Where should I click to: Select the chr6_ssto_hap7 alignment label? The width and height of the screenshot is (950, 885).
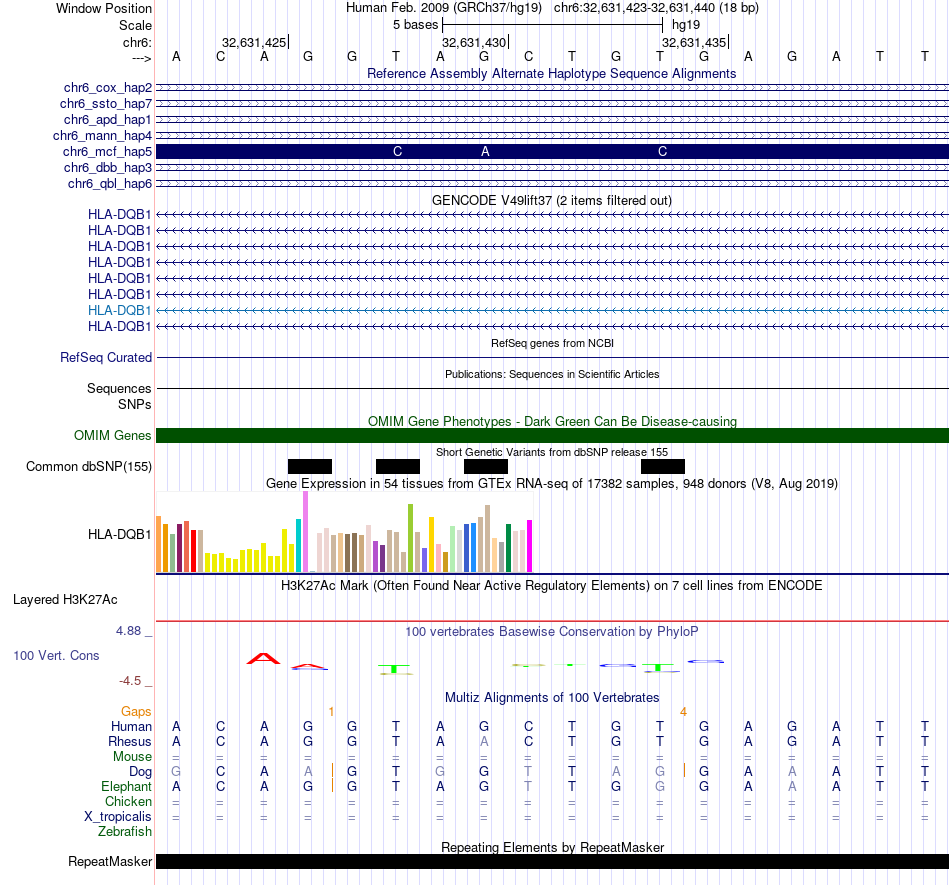click(105, 104)
